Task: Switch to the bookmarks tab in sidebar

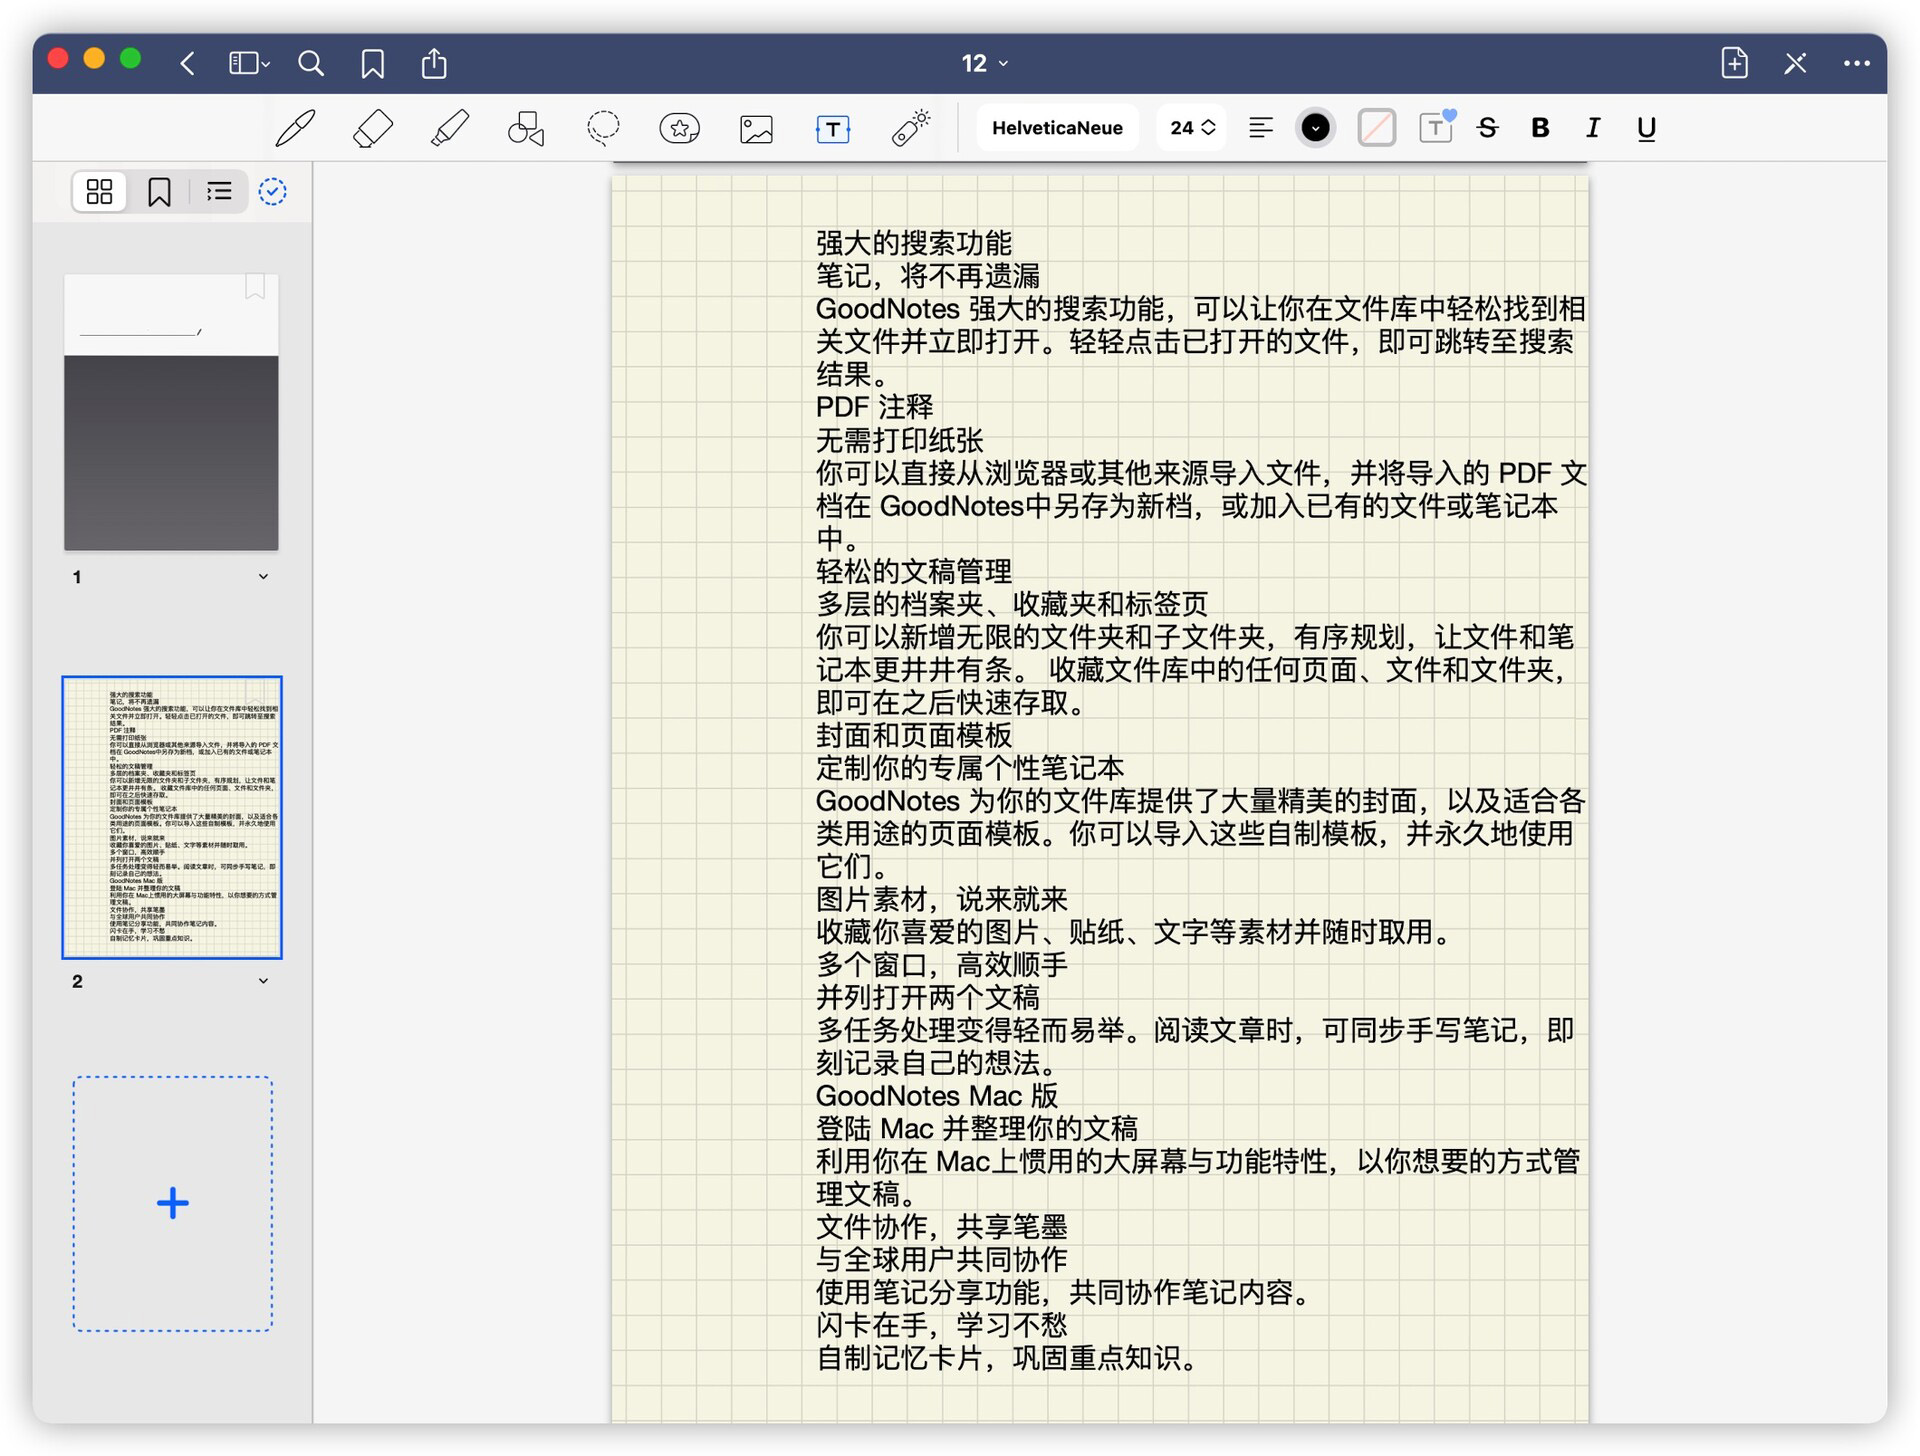Action: click(158, 191)
